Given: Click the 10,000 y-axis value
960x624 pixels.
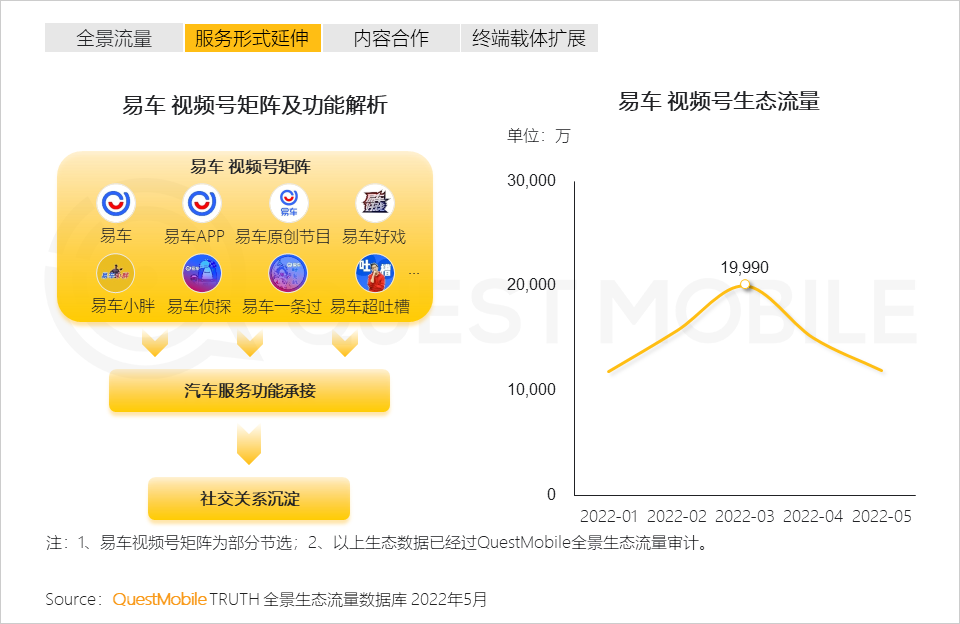Looking at the screenshot, I should 531,389.
